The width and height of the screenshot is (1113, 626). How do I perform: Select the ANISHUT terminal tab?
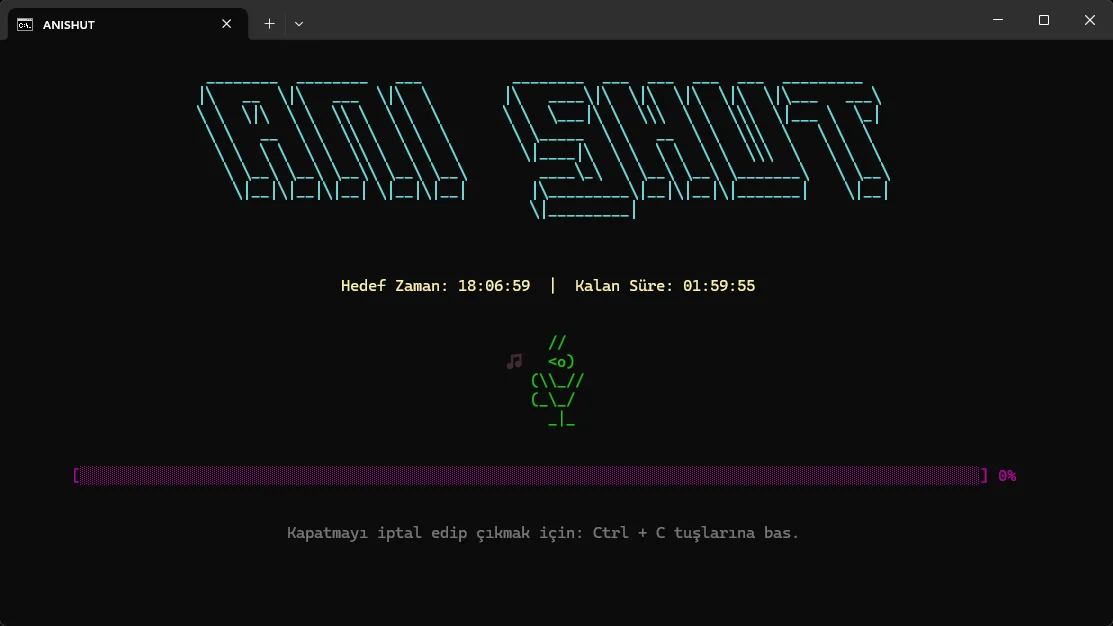[x=128, y=24]
